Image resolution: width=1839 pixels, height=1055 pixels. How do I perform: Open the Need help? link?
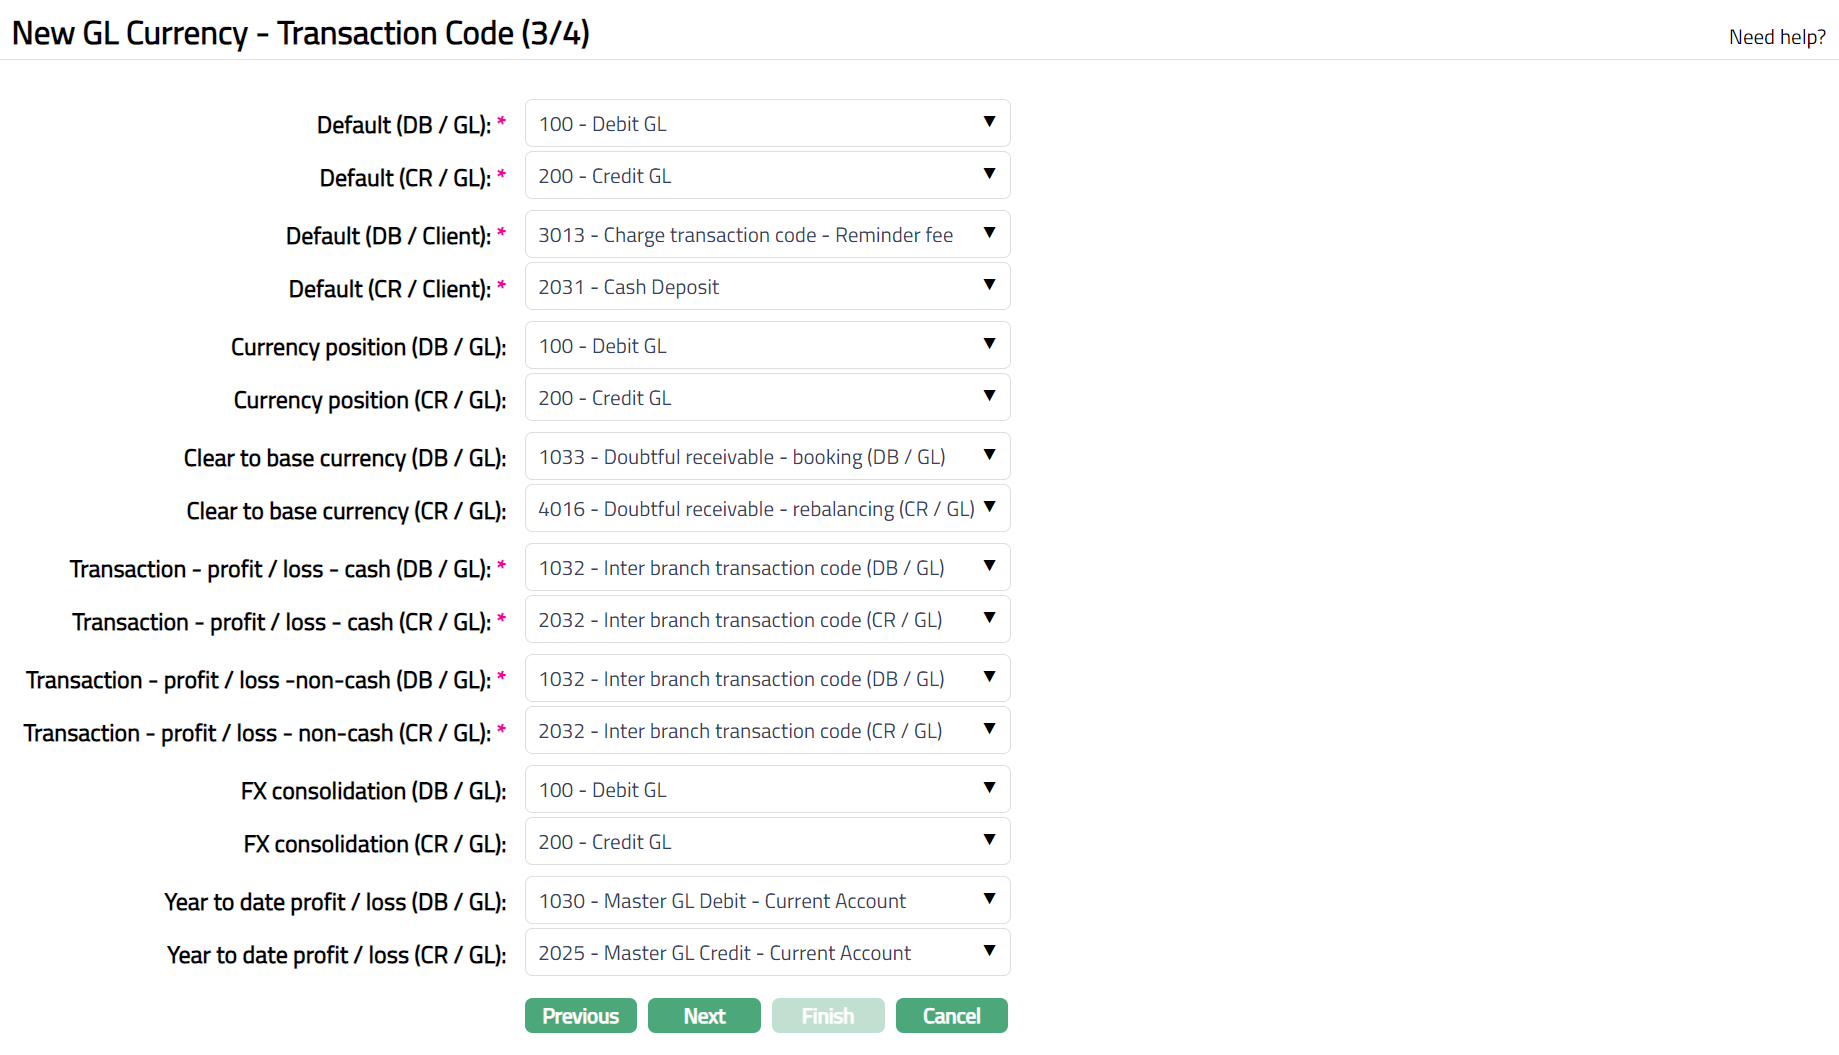click(x=1777, y=37)
